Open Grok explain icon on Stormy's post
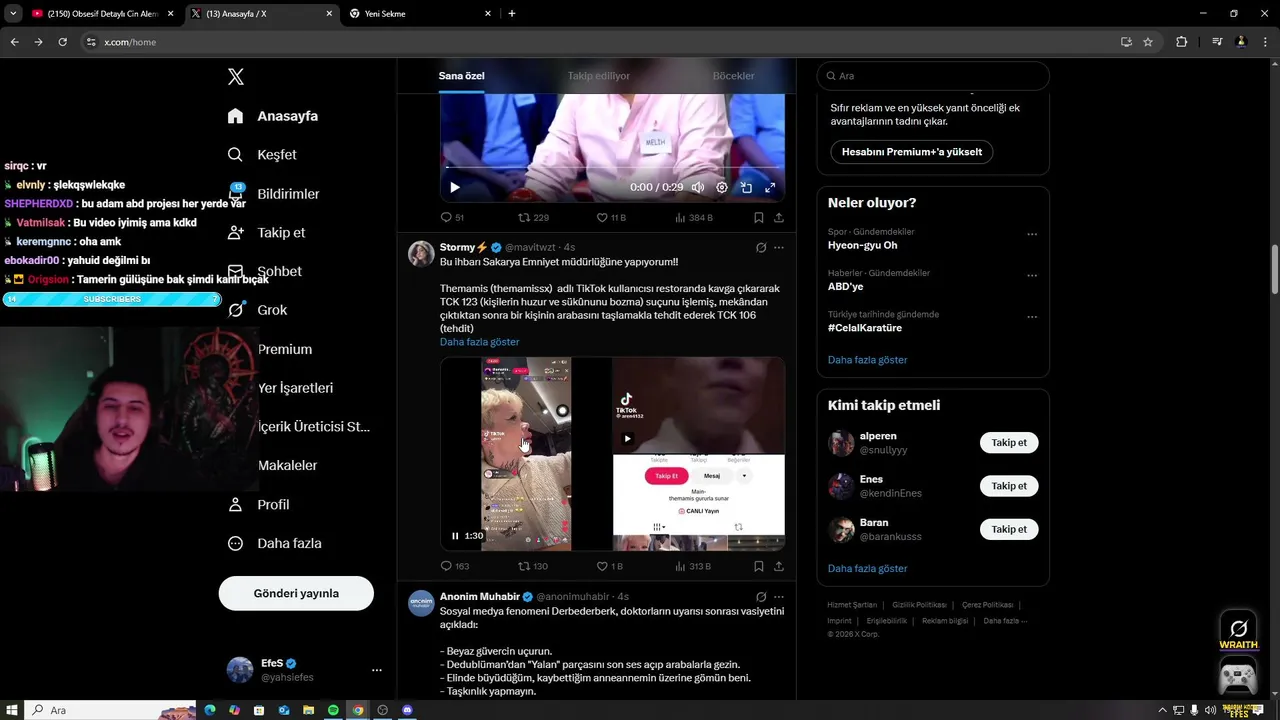The height and width of the screenshot is (720, 1280). click(761, 247)
